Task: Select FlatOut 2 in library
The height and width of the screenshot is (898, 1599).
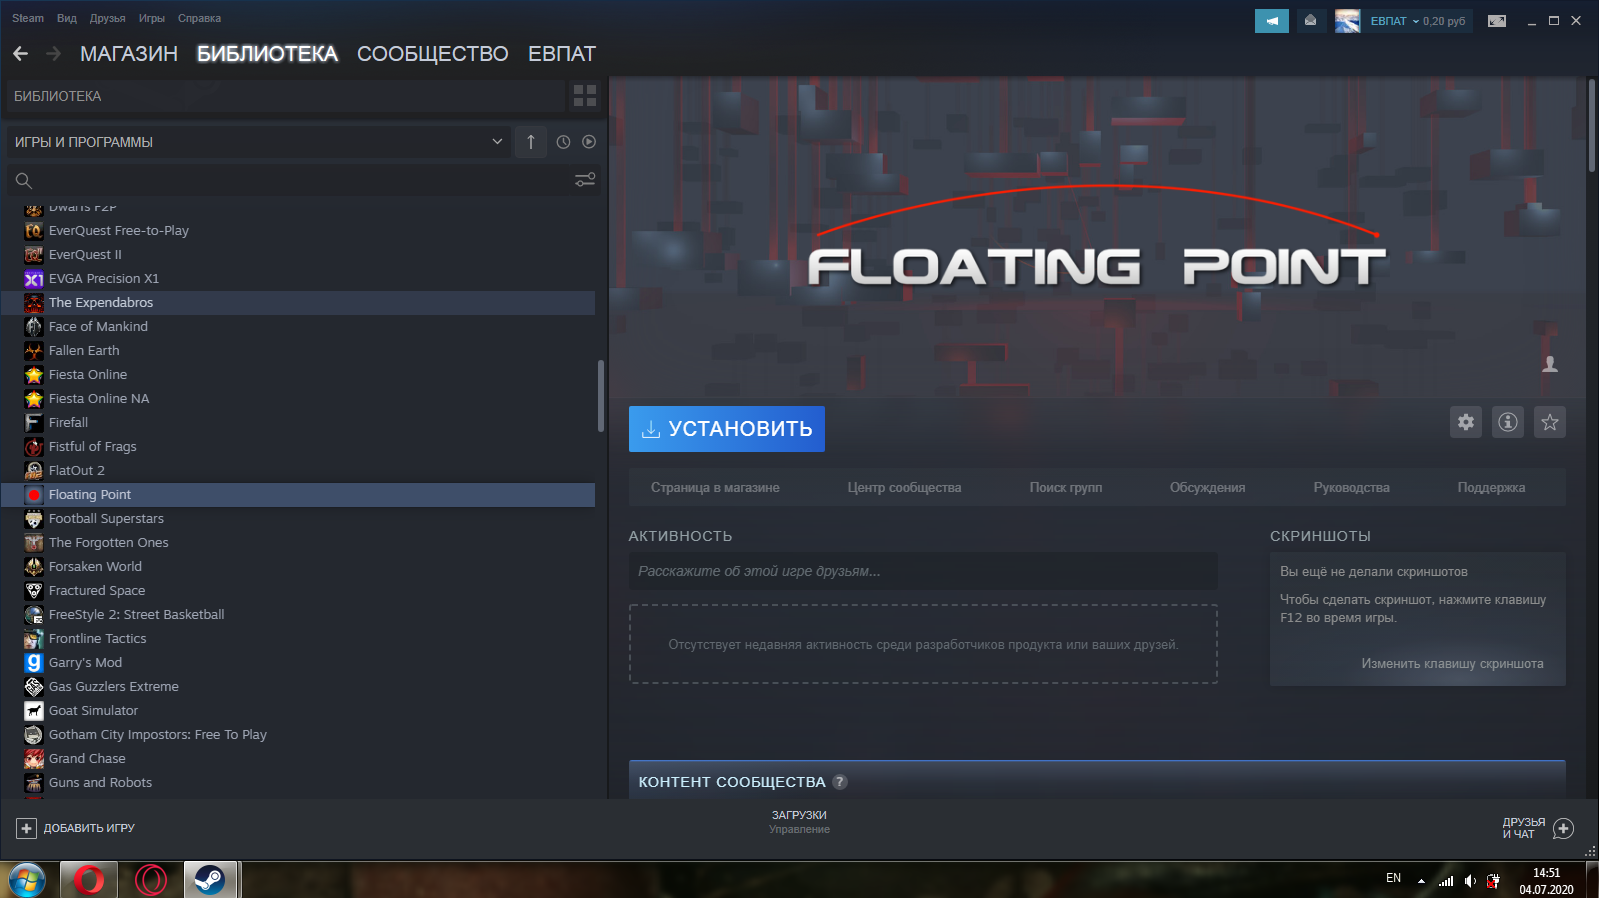Action: pos(298,471)
